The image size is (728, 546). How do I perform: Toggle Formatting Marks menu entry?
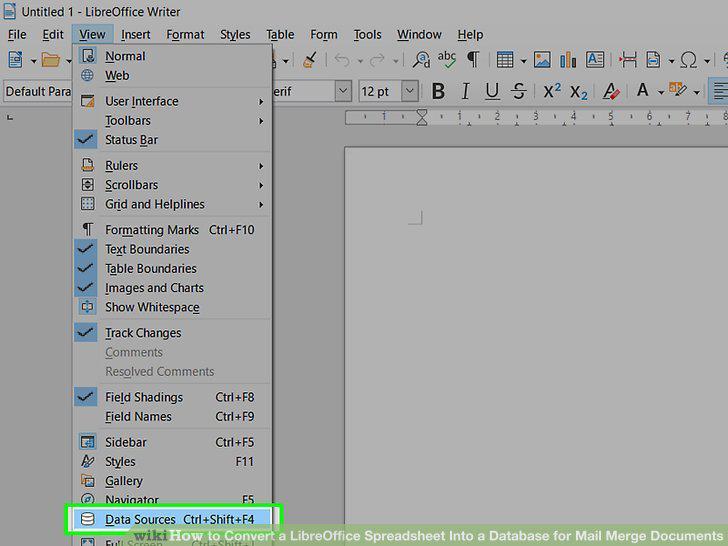[172, 230]
